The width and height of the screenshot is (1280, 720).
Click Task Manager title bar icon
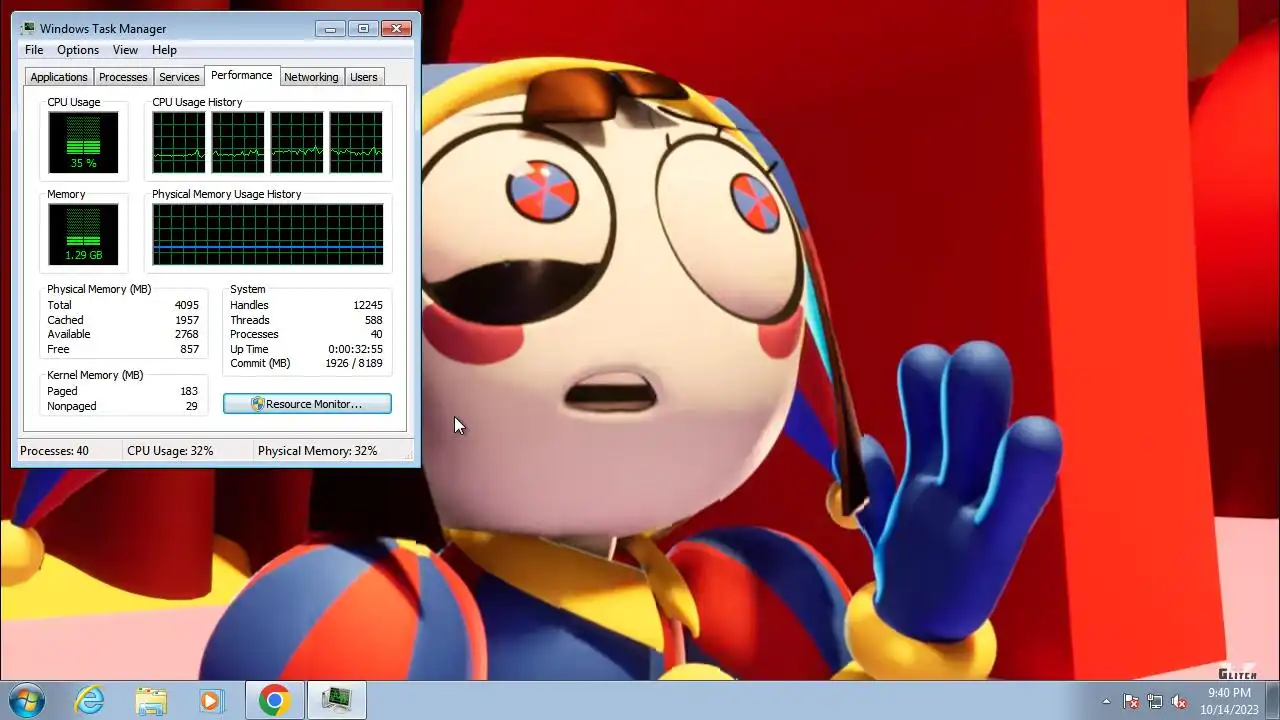(29, 28)
